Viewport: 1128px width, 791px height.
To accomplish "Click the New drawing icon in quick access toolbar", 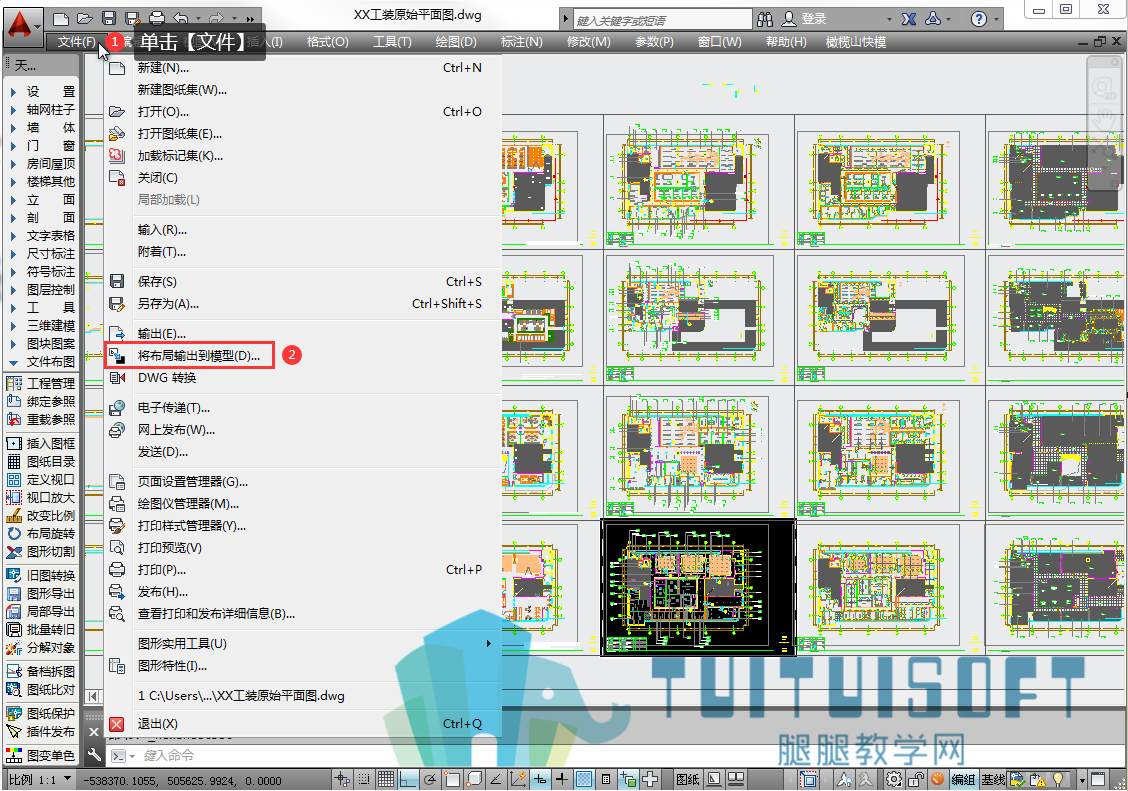I will [61, 19].
